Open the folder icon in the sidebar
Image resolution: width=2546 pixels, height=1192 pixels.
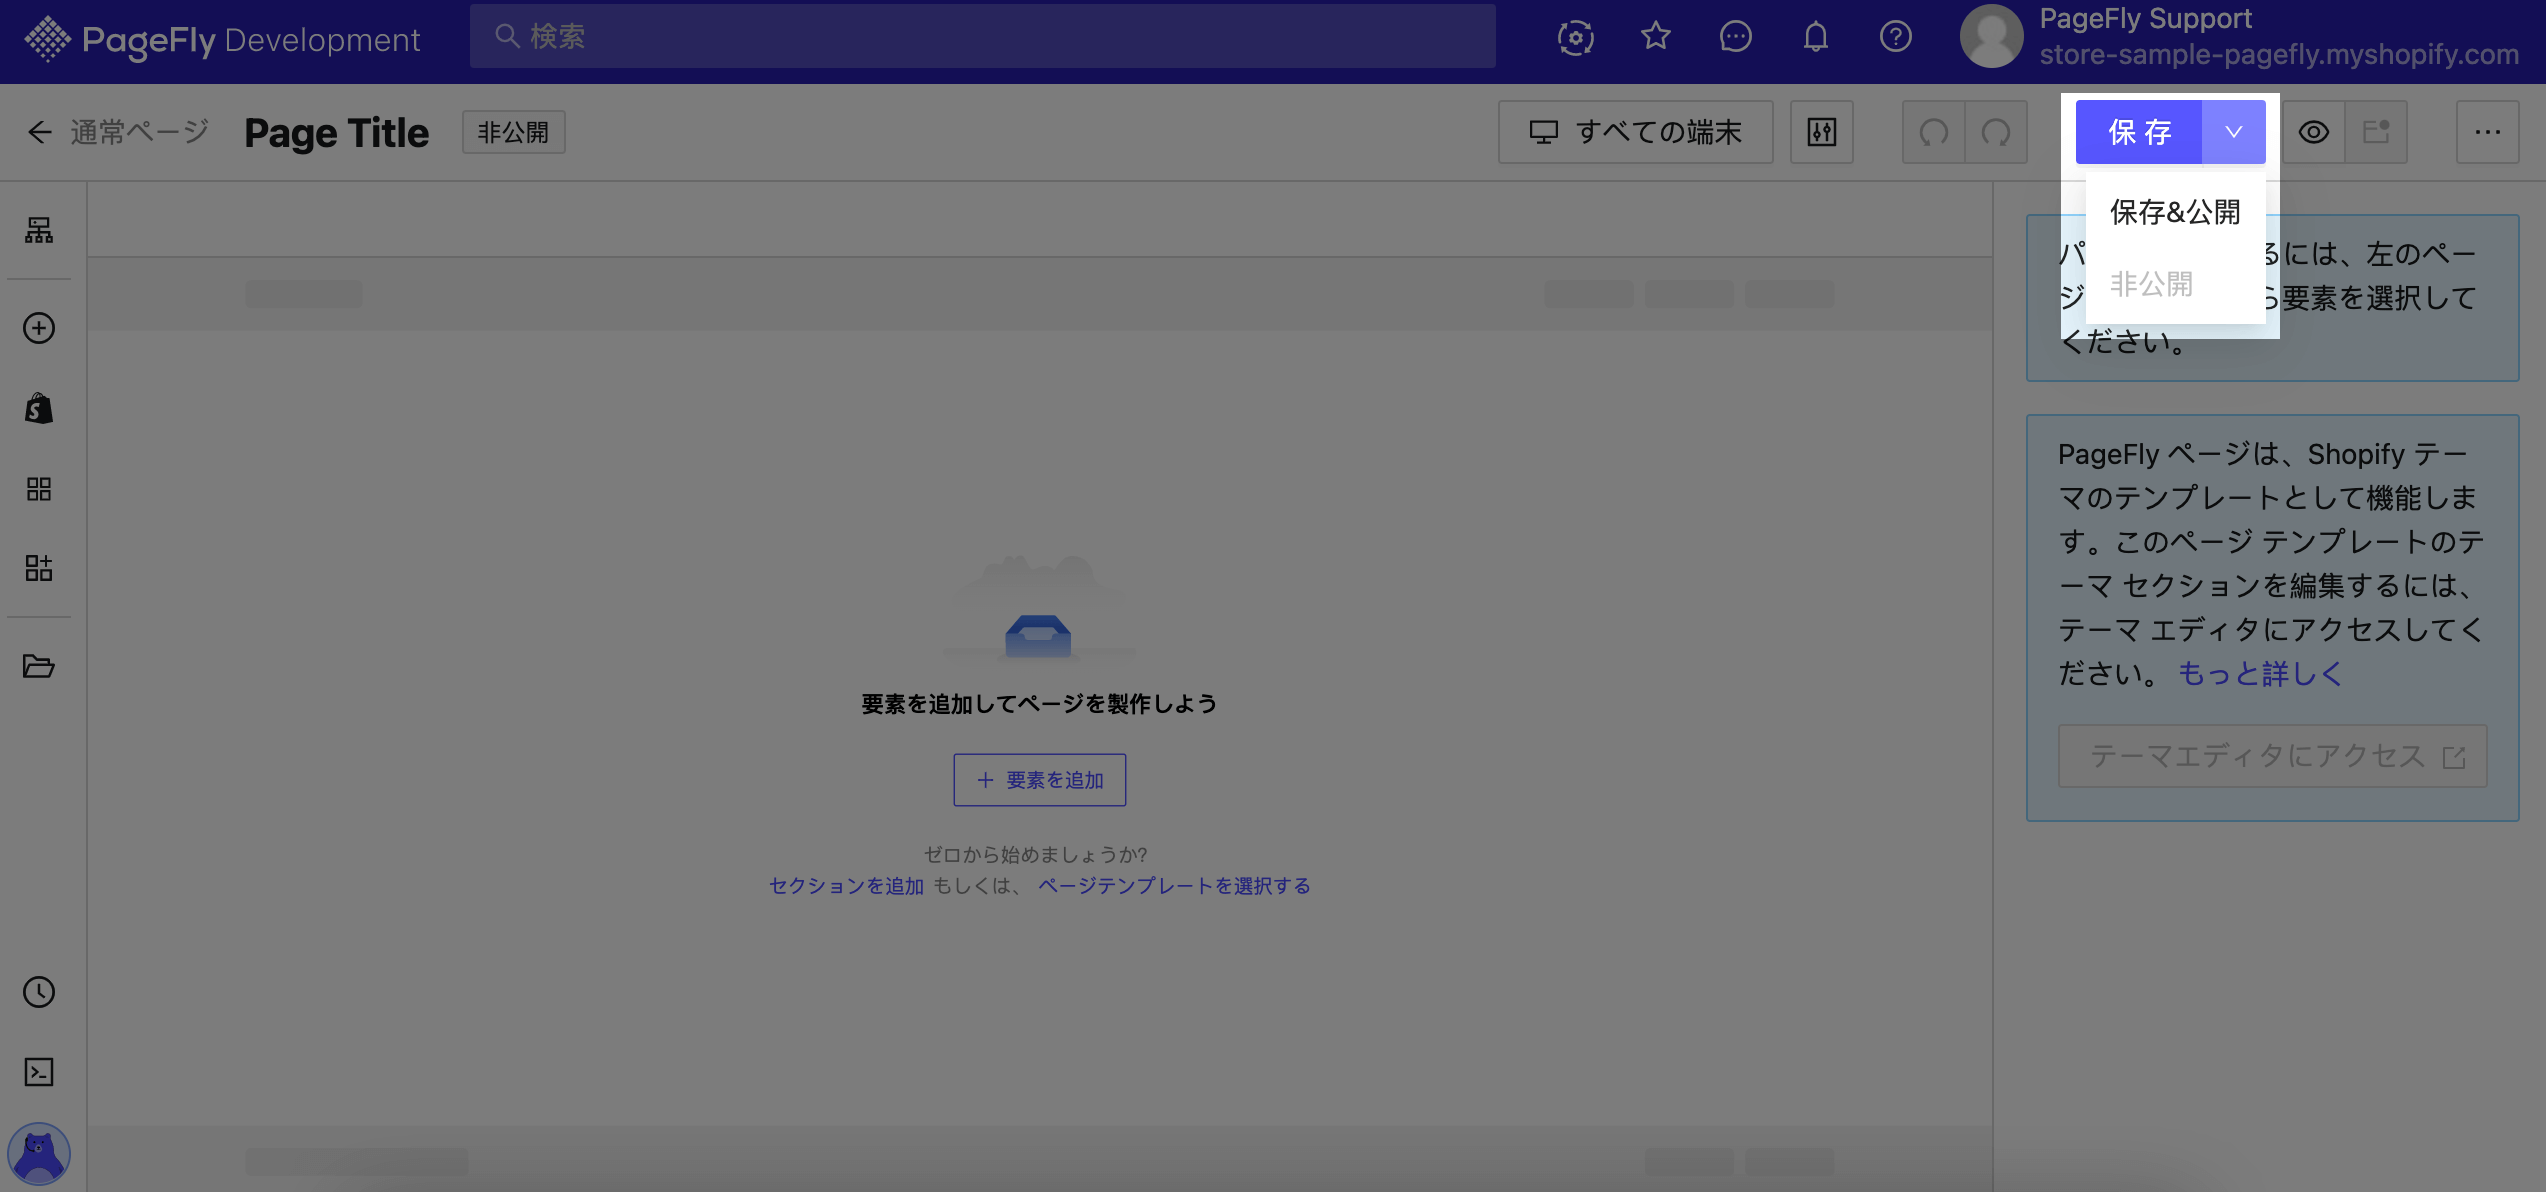tap(39, 666)
